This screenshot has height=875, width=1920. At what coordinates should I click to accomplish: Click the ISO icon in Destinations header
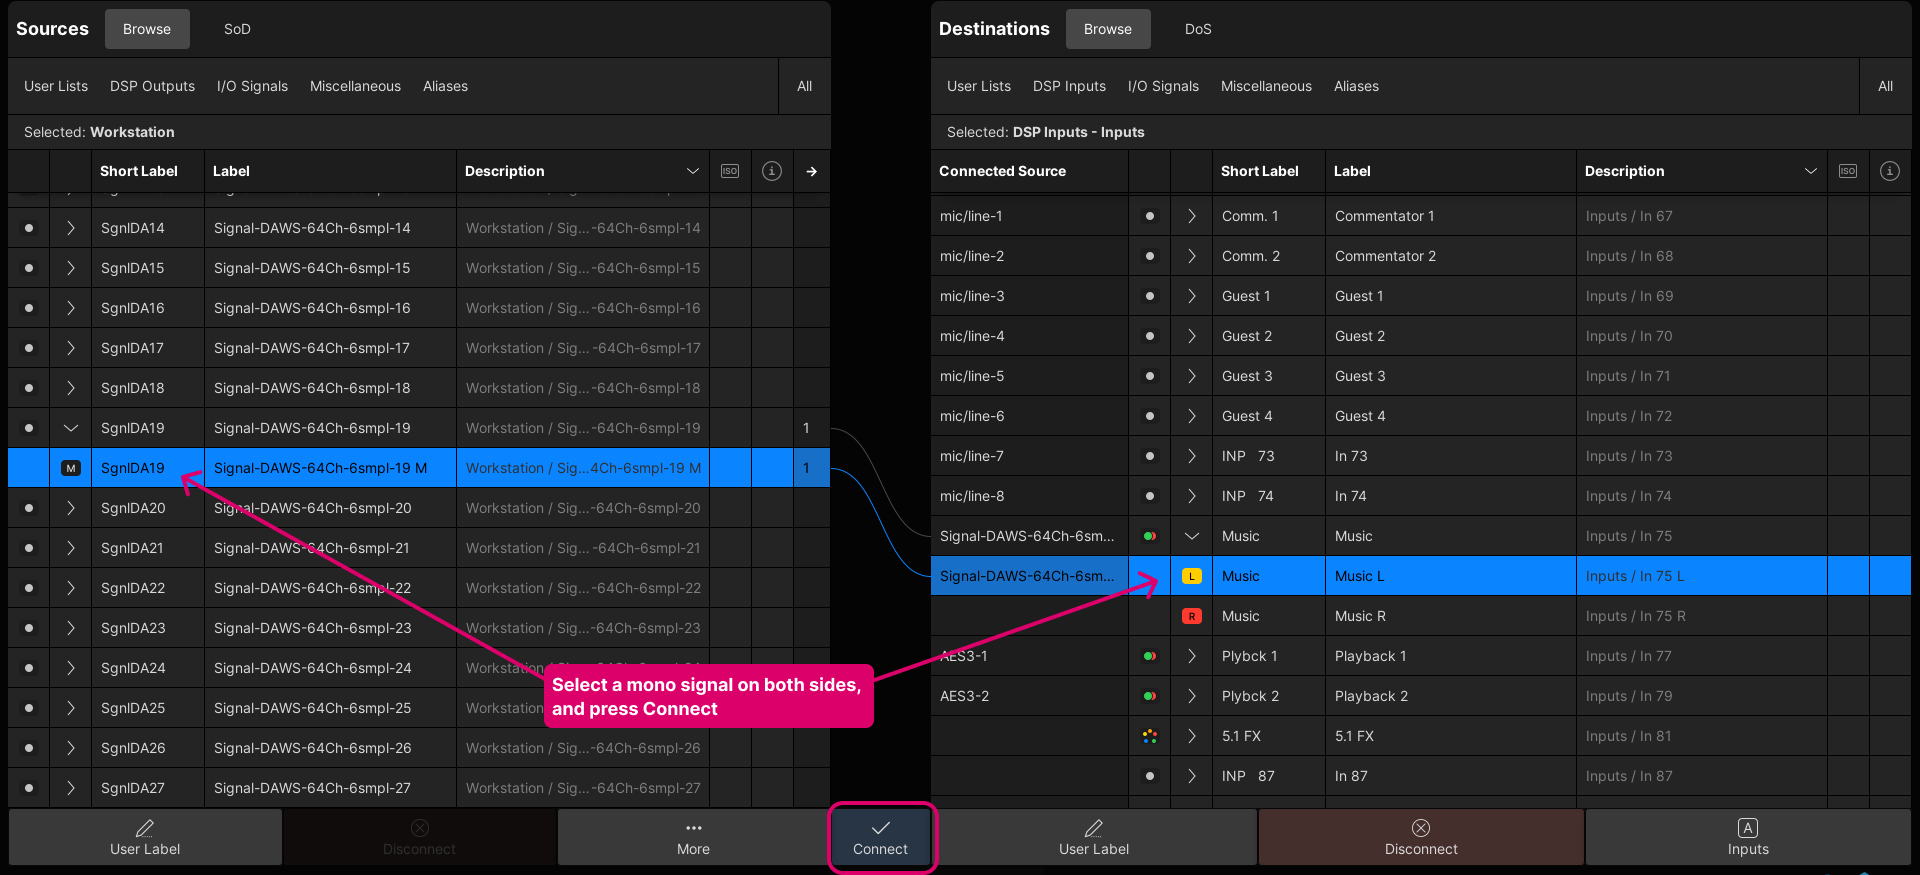[x=1848, y=171]
